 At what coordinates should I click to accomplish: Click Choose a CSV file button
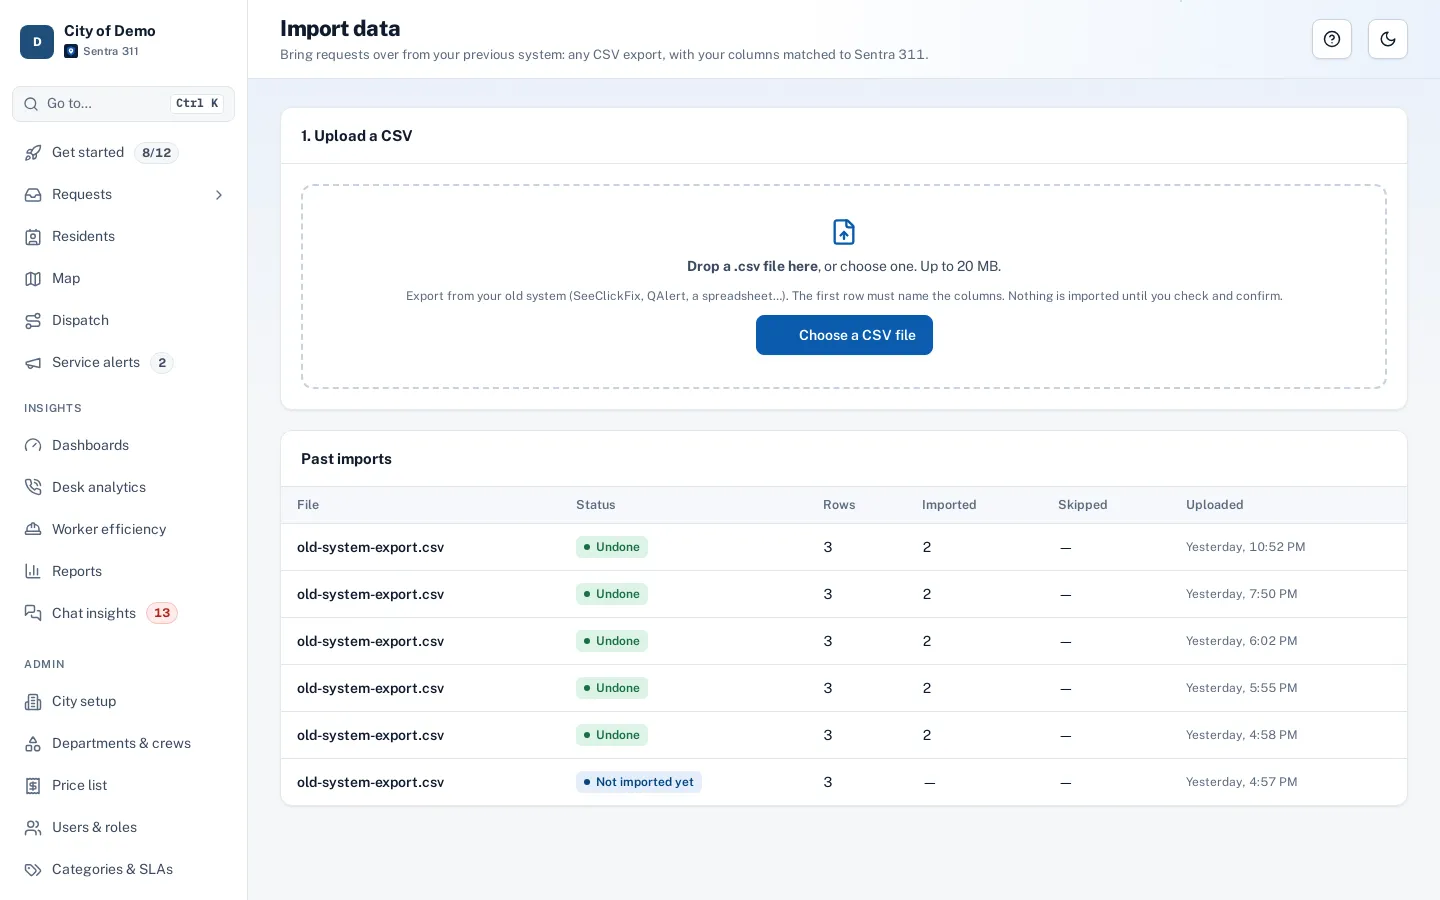click(844, 335)
